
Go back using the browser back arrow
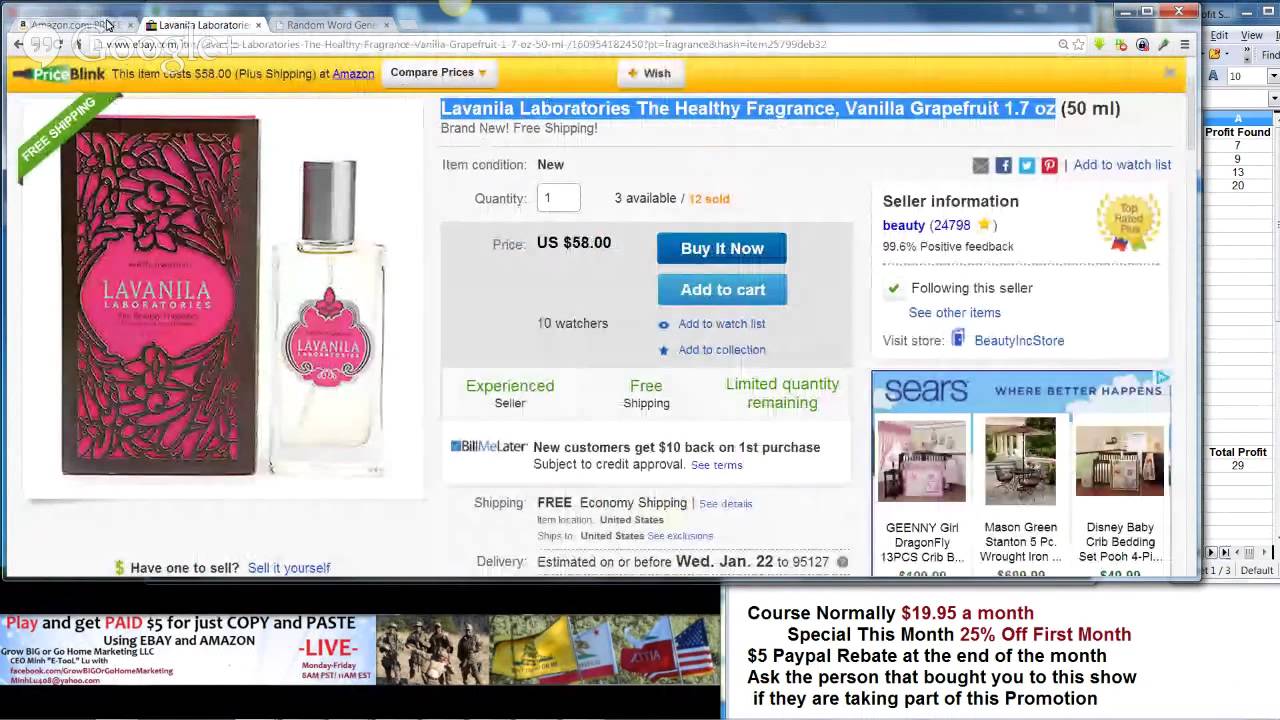tap(18, 44)
